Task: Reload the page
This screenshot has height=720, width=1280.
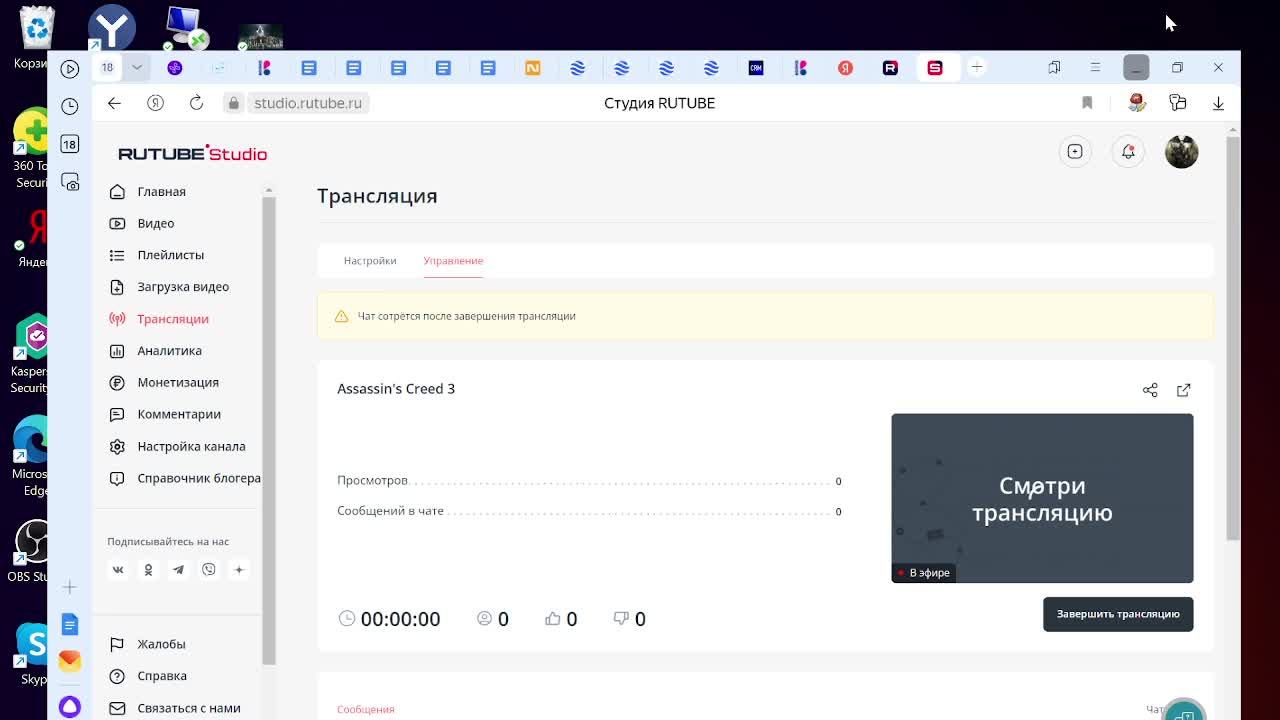Action: [x=196, y=103]
